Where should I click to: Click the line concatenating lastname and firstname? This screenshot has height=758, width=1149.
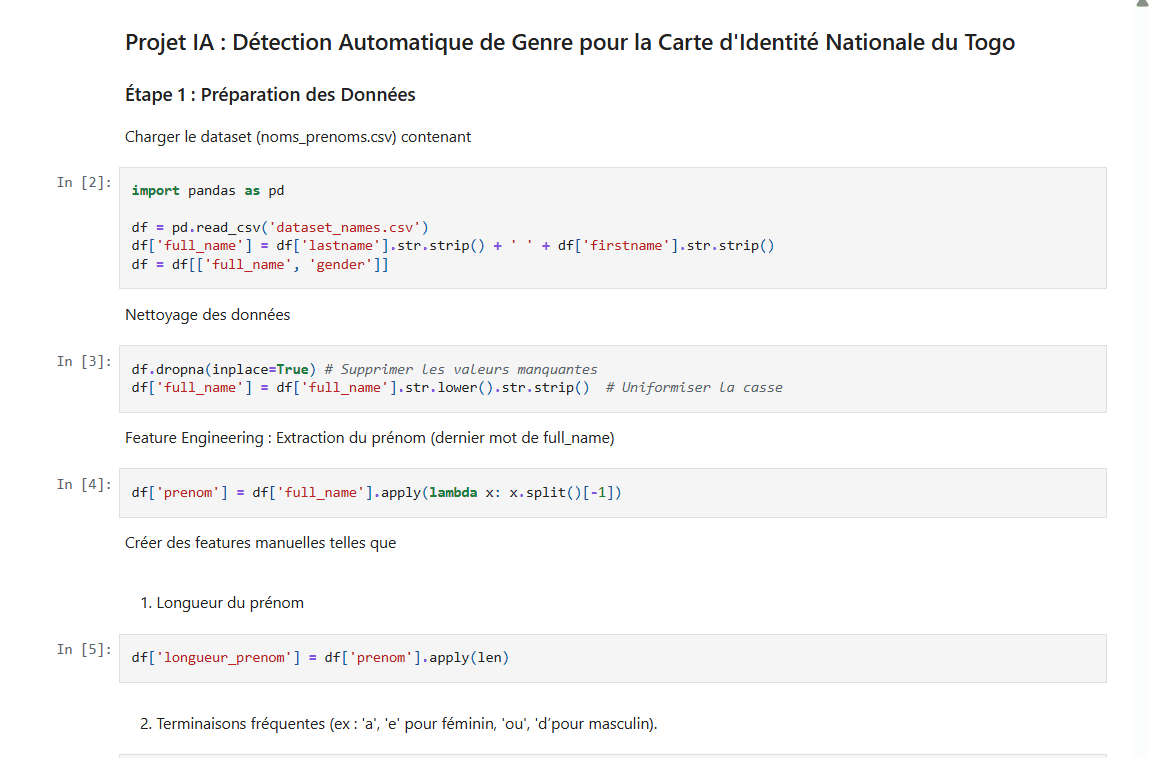tap(453, 246)
